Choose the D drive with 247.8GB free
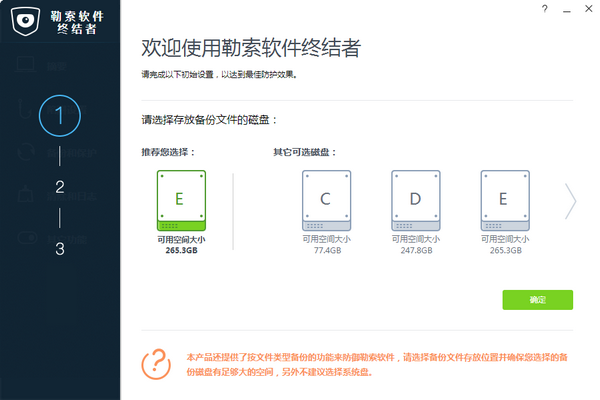The width and height of the screenshot is (600, 400). point(416,201)
